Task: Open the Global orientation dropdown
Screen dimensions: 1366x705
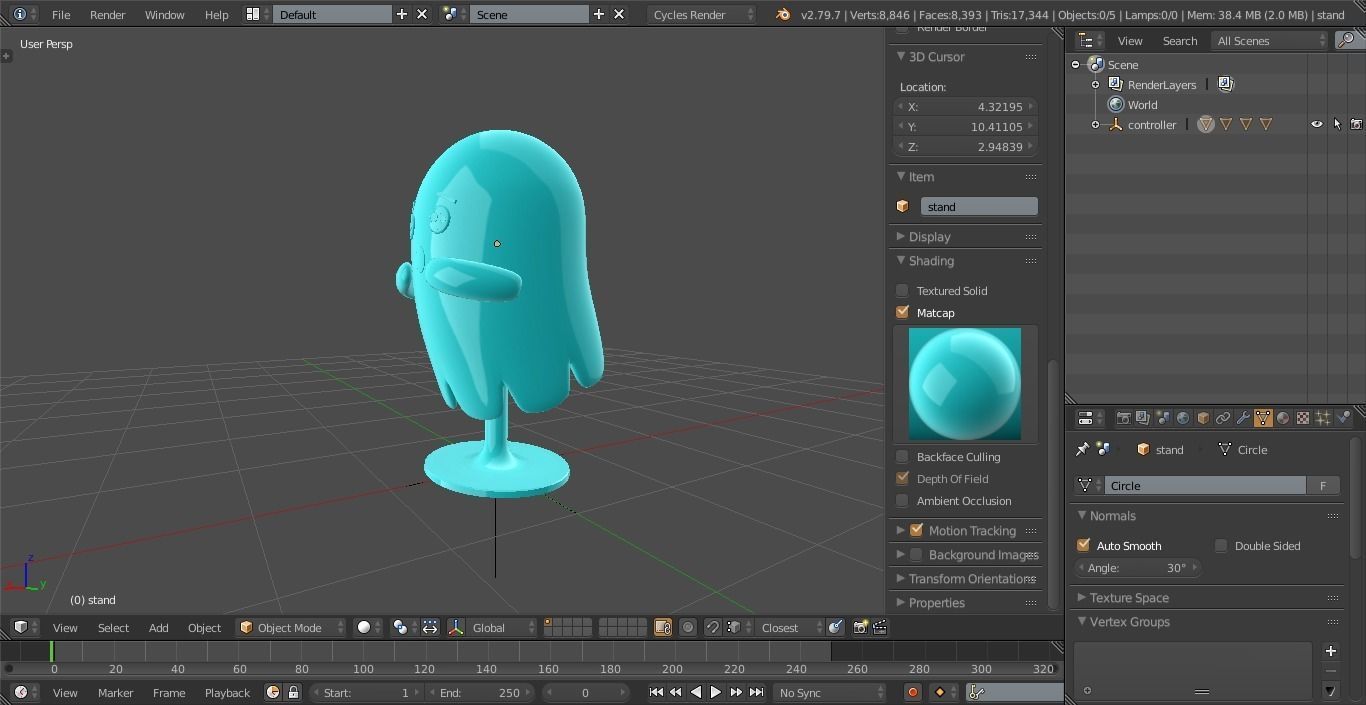Action: pos(503,627)
